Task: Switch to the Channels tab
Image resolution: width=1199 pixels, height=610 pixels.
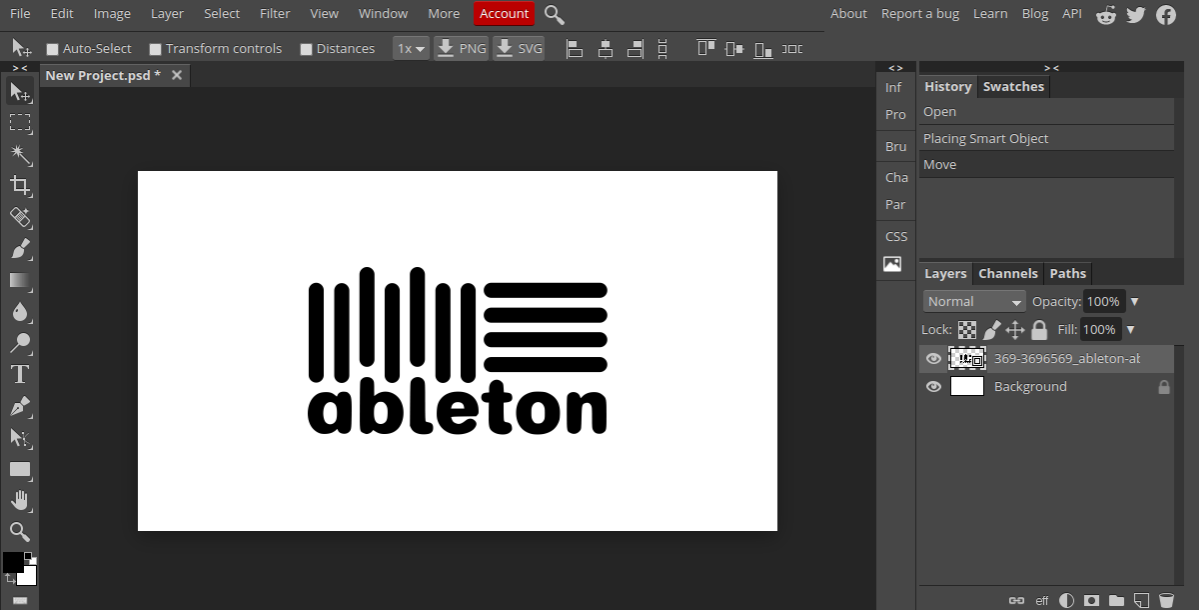Action: coord(1008,274)
